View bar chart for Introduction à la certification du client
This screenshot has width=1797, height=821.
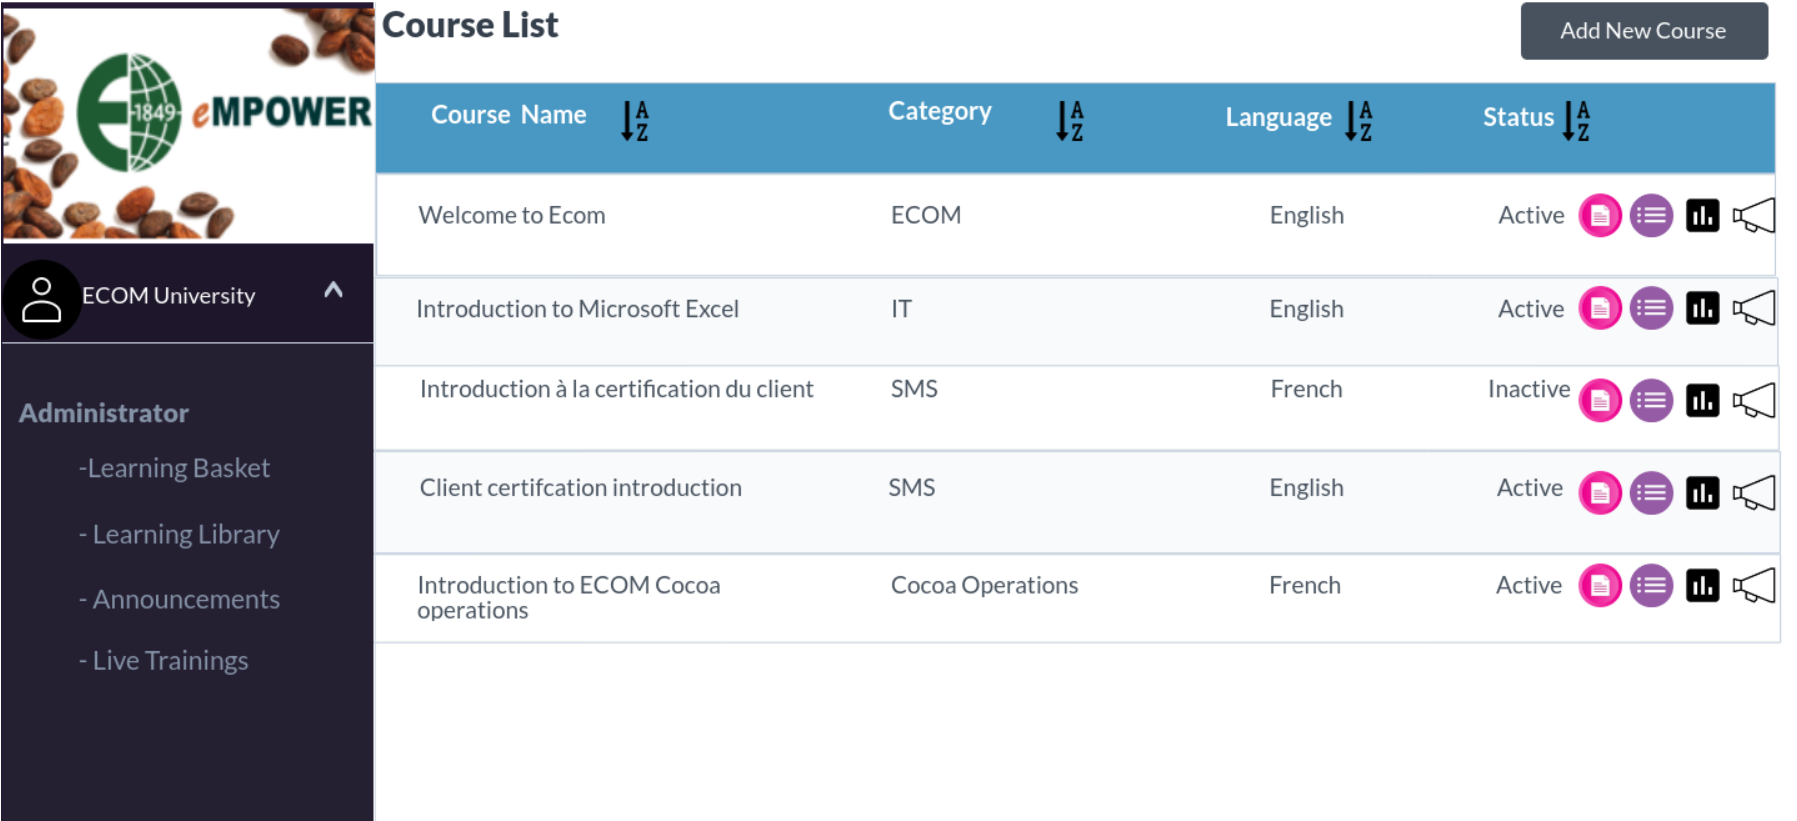click(1702, 400)
